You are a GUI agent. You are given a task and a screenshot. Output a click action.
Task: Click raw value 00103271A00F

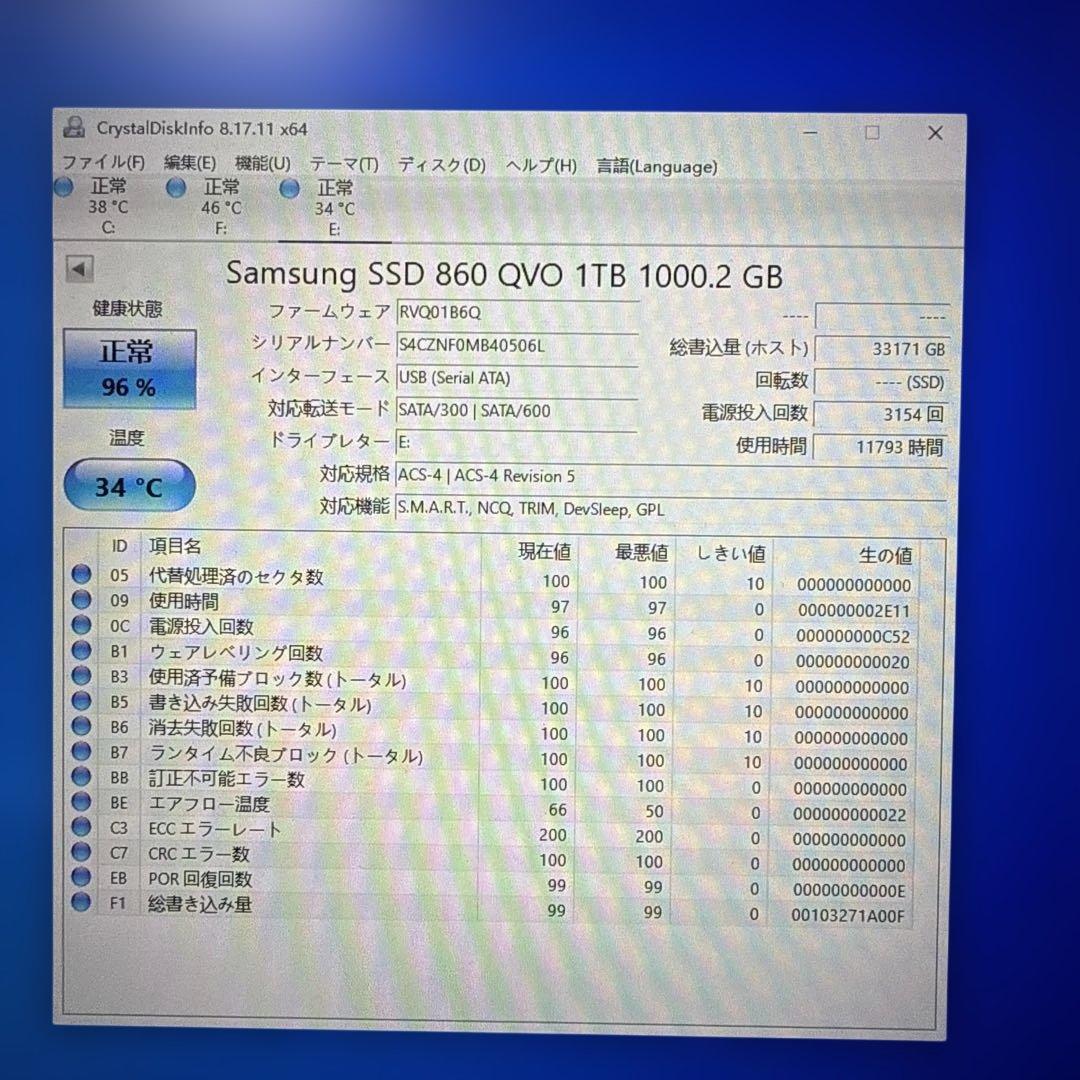tap(847, 915)
